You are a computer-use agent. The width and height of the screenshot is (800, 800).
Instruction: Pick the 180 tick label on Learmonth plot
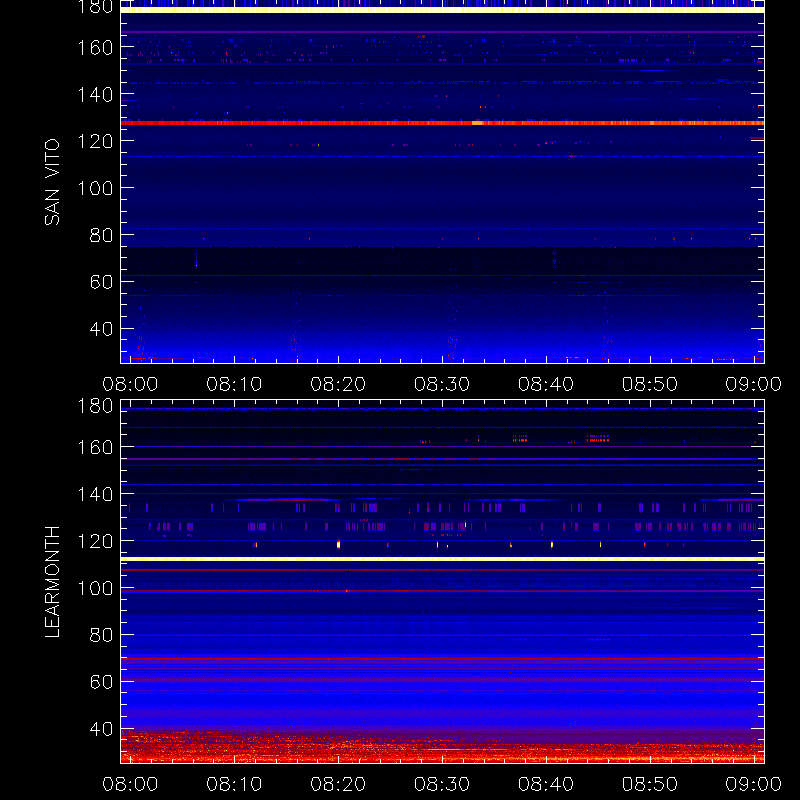95,406
